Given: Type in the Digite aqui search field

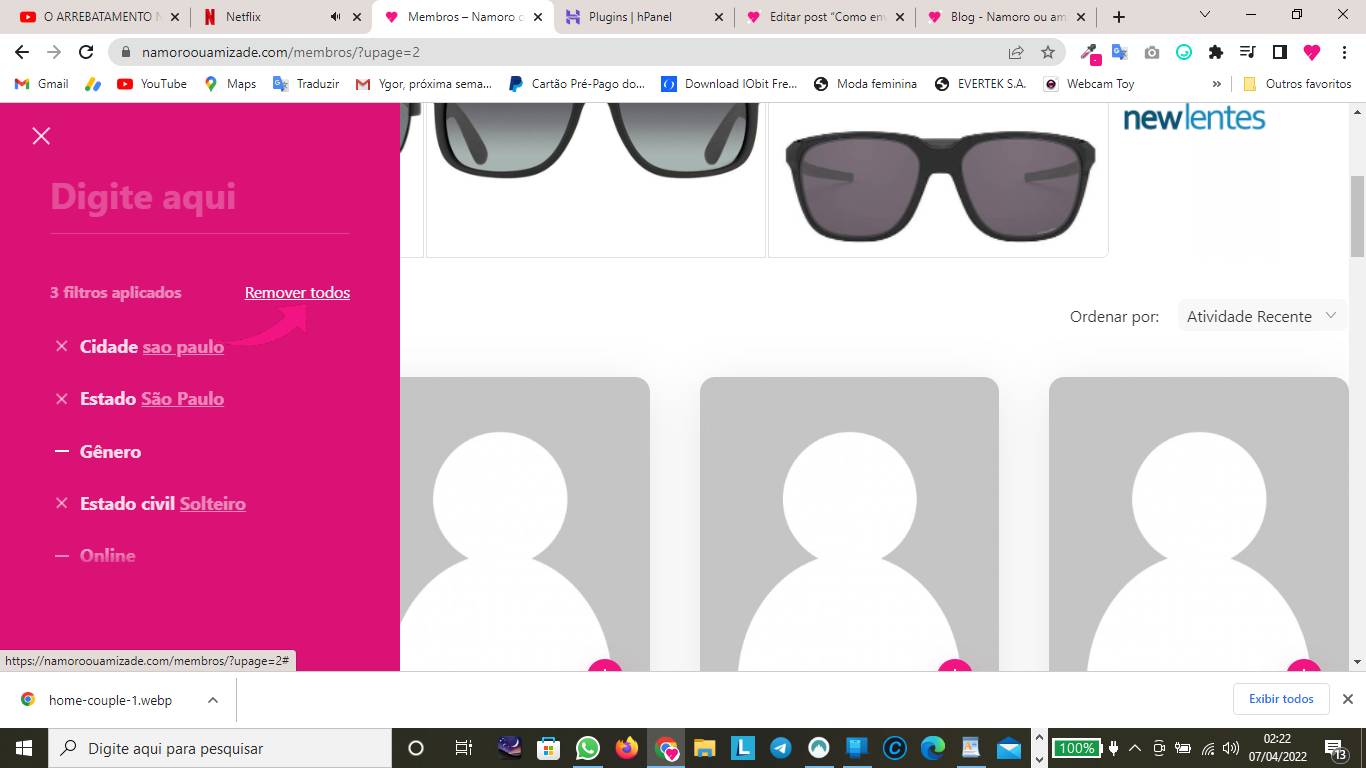Looking at the screenshot, I should [x=199, y=197].
